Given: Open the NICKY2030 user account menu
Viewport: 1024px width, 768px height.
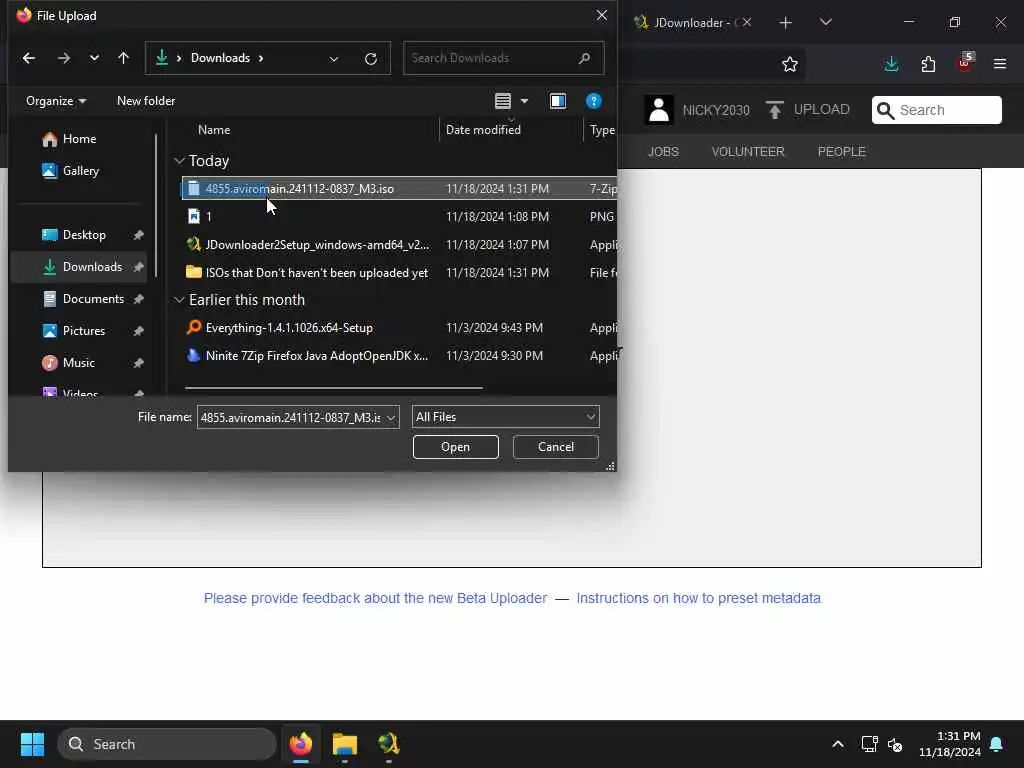Looking at the screenshot, I should point(697,110).
